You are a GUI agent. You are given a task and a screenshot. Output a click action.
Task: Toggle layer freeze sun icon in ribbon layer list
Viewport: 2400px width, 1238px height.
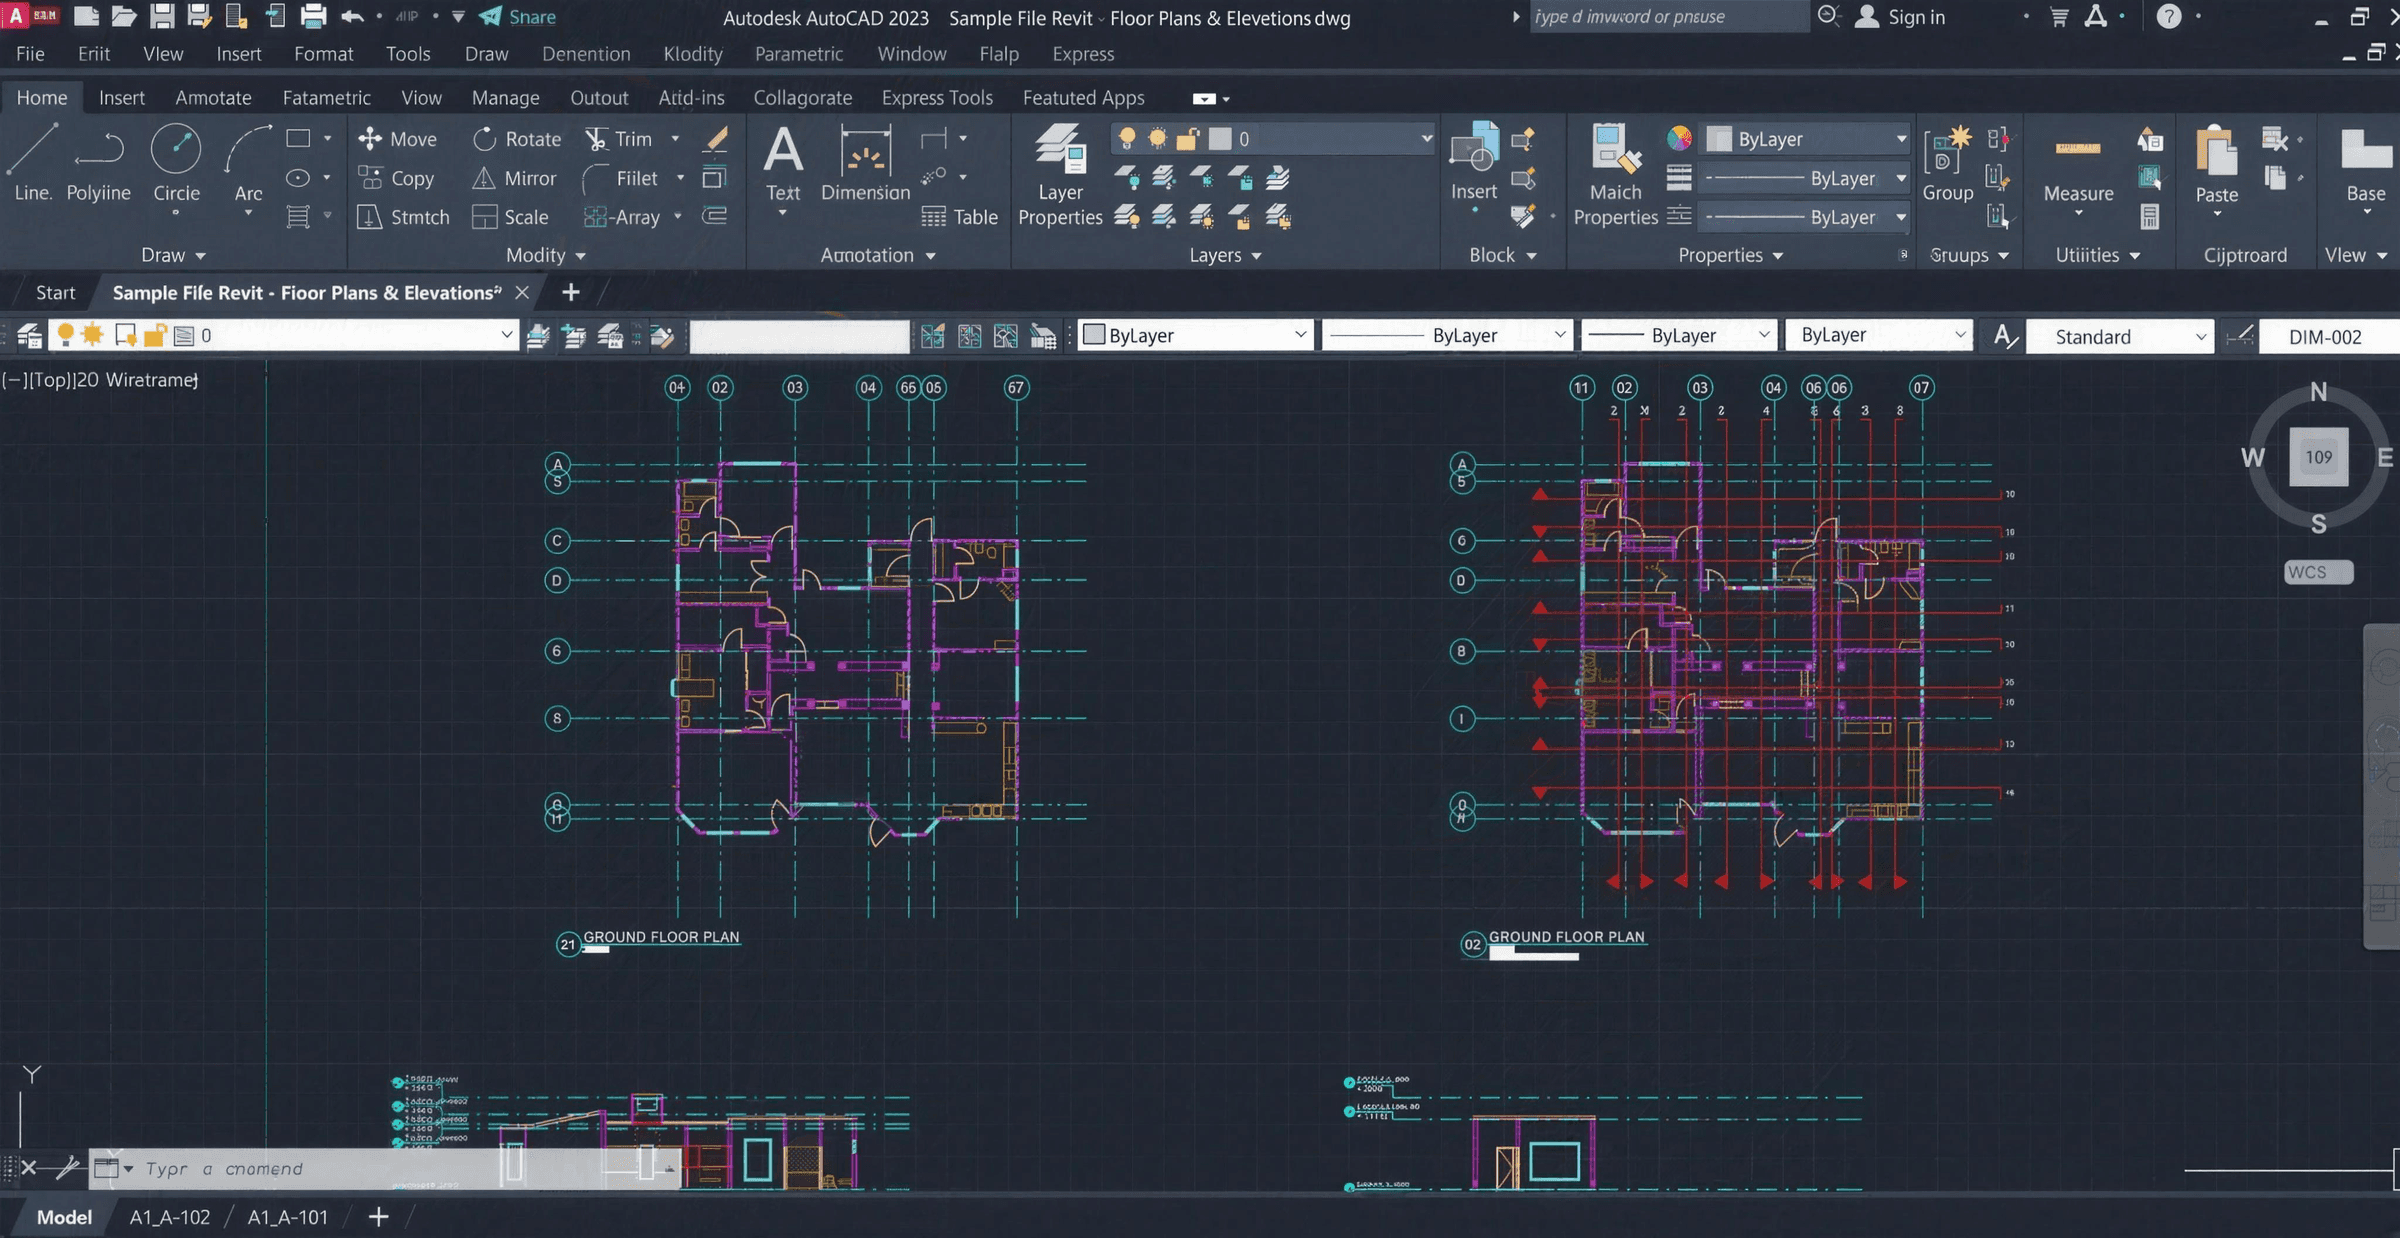tap(1157, 138)
